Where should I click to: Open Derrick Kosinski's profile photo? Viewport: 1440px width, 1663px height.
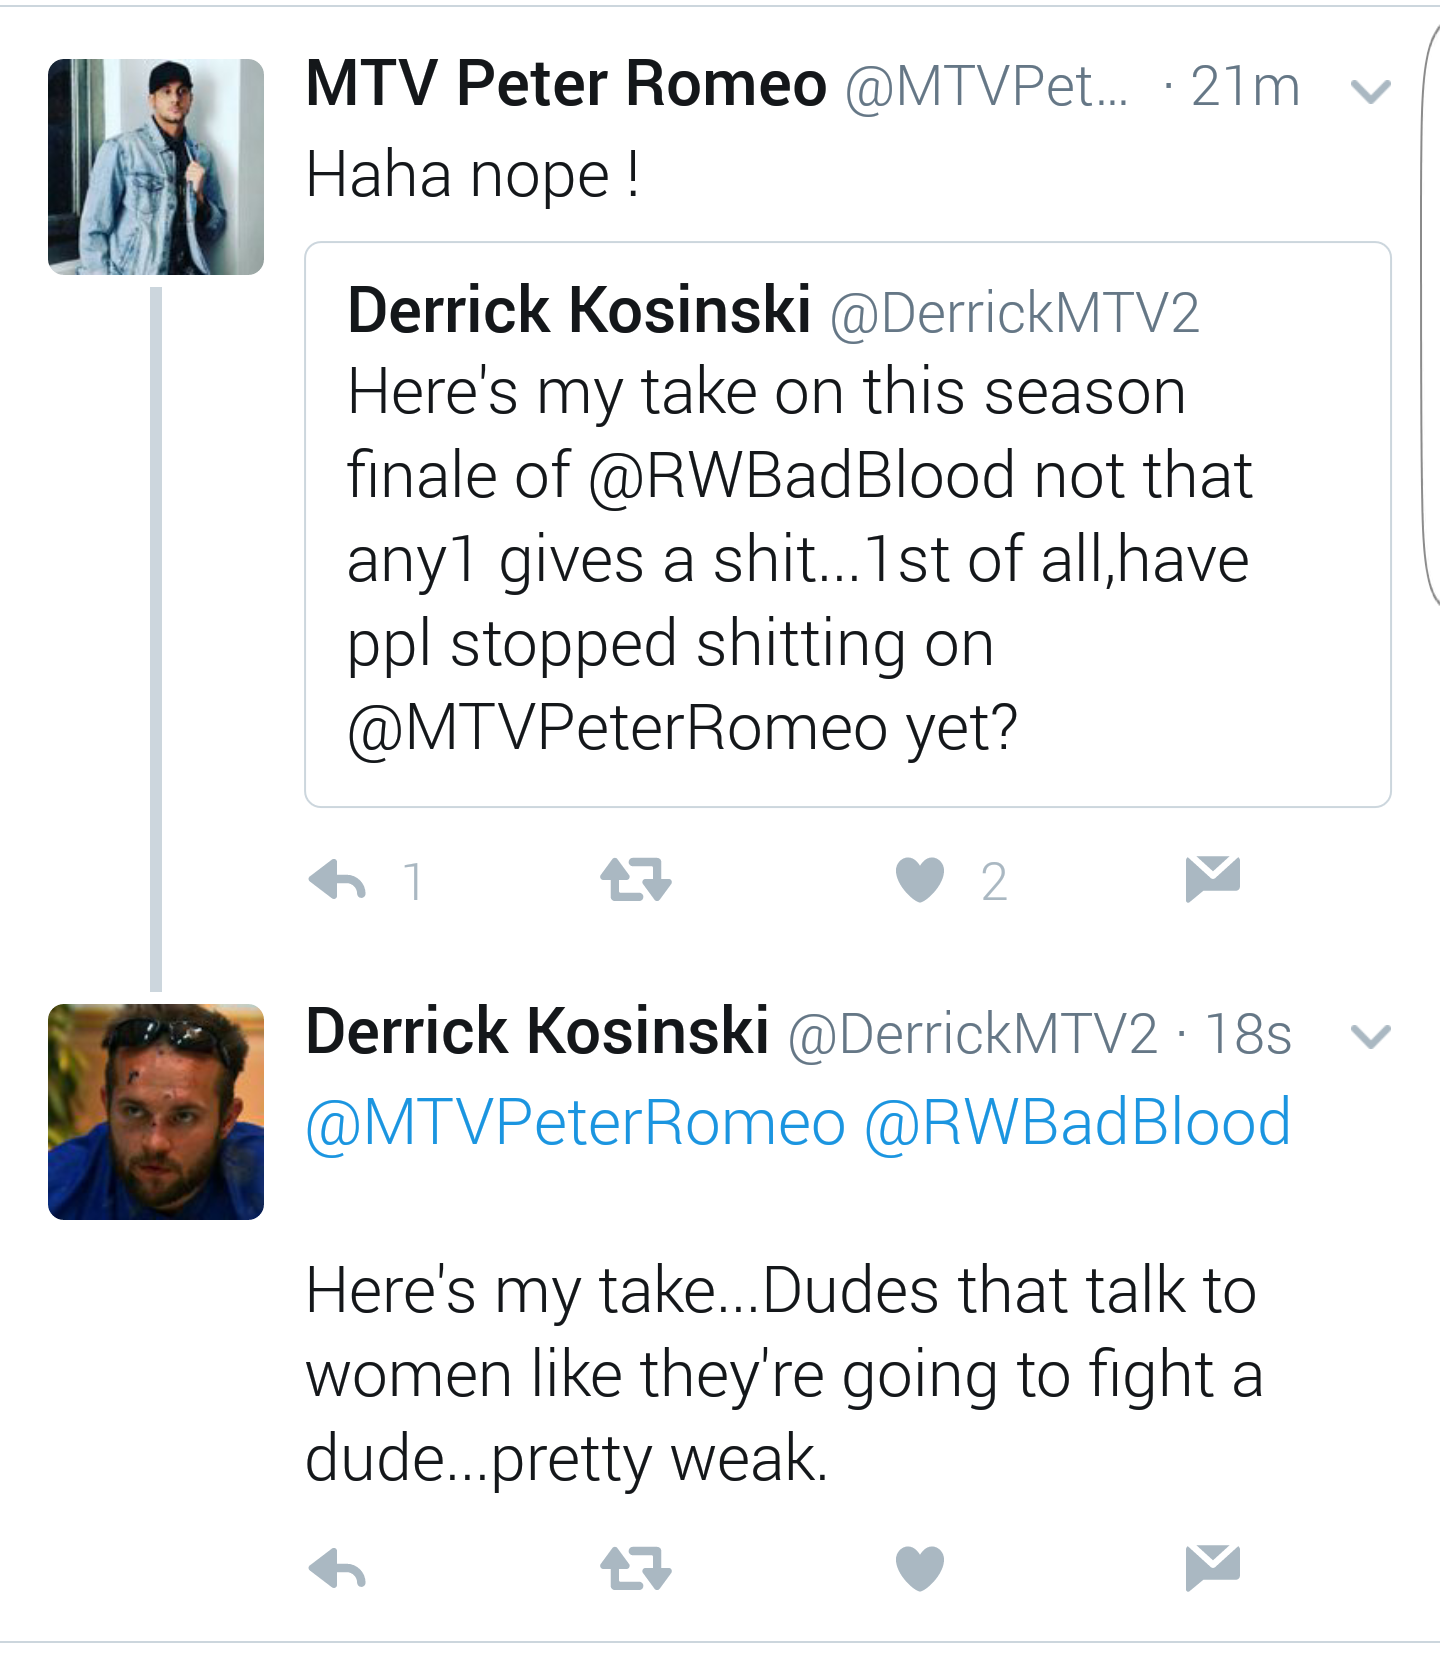[156, 1112]
